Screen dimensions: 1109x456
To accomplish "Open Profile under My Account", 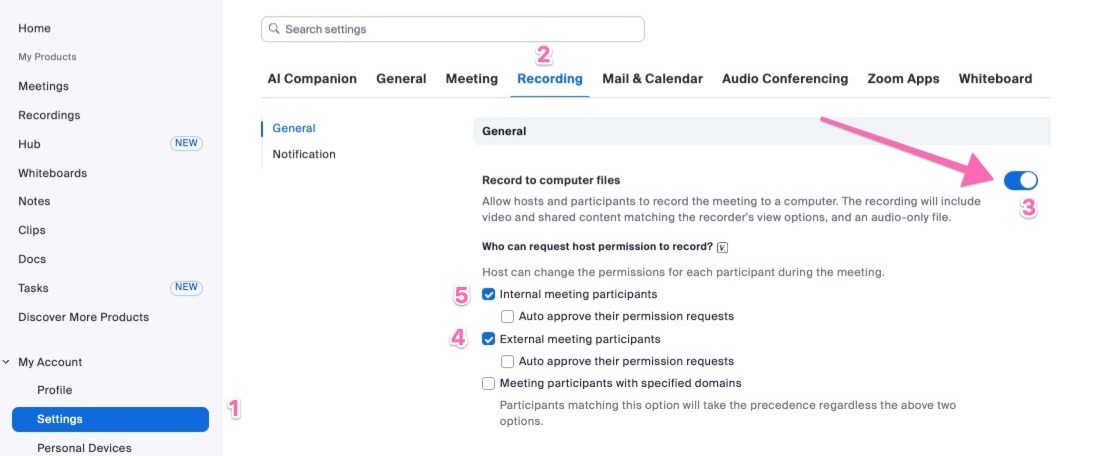I will point(55,390).
